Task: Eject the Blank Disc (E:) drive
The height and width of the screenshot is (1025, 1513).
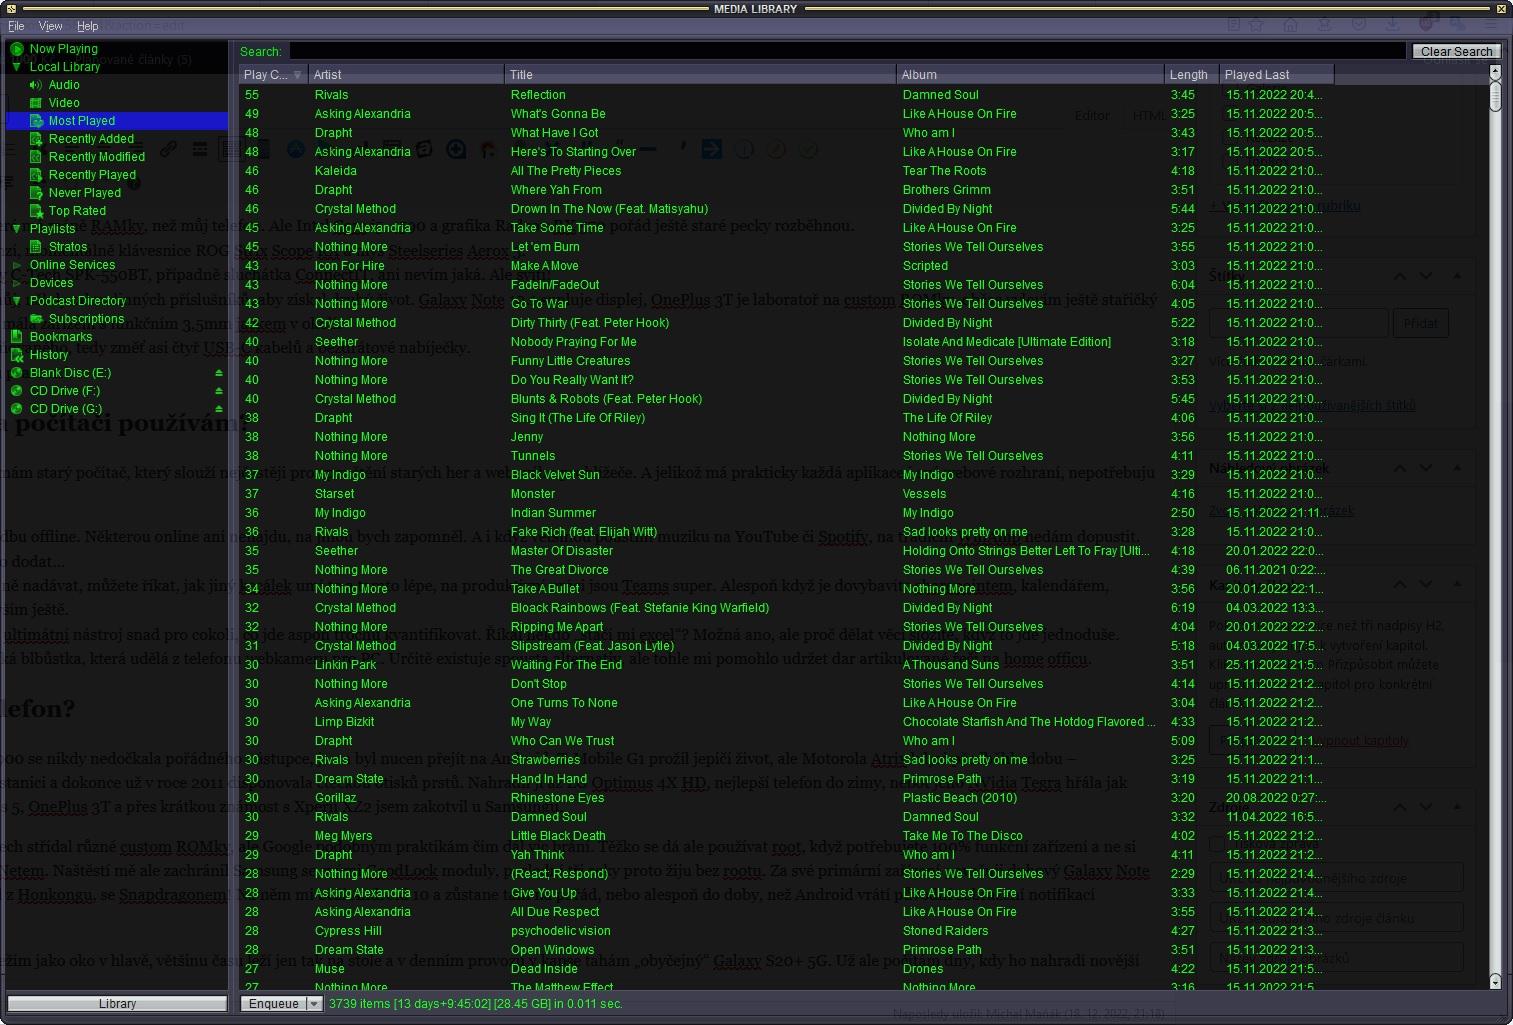Action: tap(219, 372)
